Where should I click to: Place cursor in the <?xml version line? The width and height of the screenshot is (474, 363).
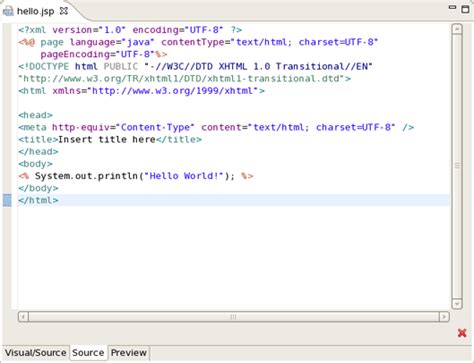[x=130, y=30]
